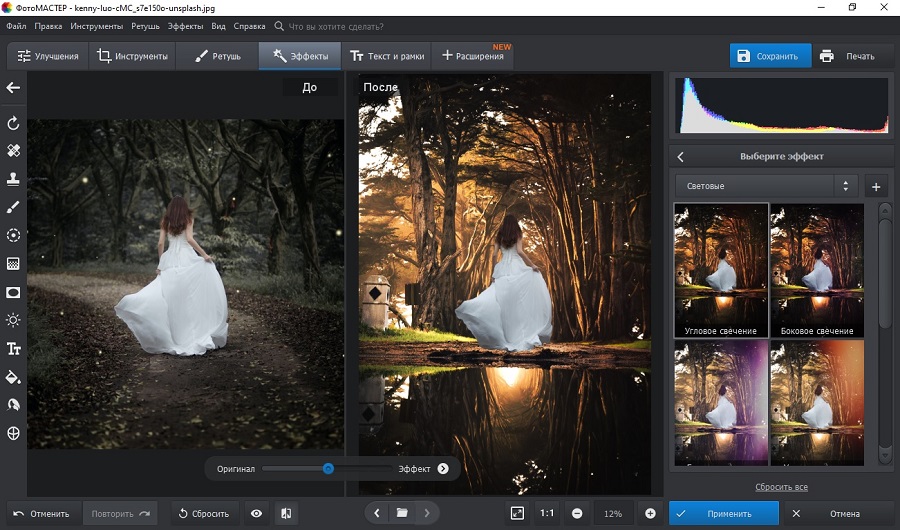This screenshot has height=530, width=900.
Task: Click the Отмена button
Action: coord(838,513)
